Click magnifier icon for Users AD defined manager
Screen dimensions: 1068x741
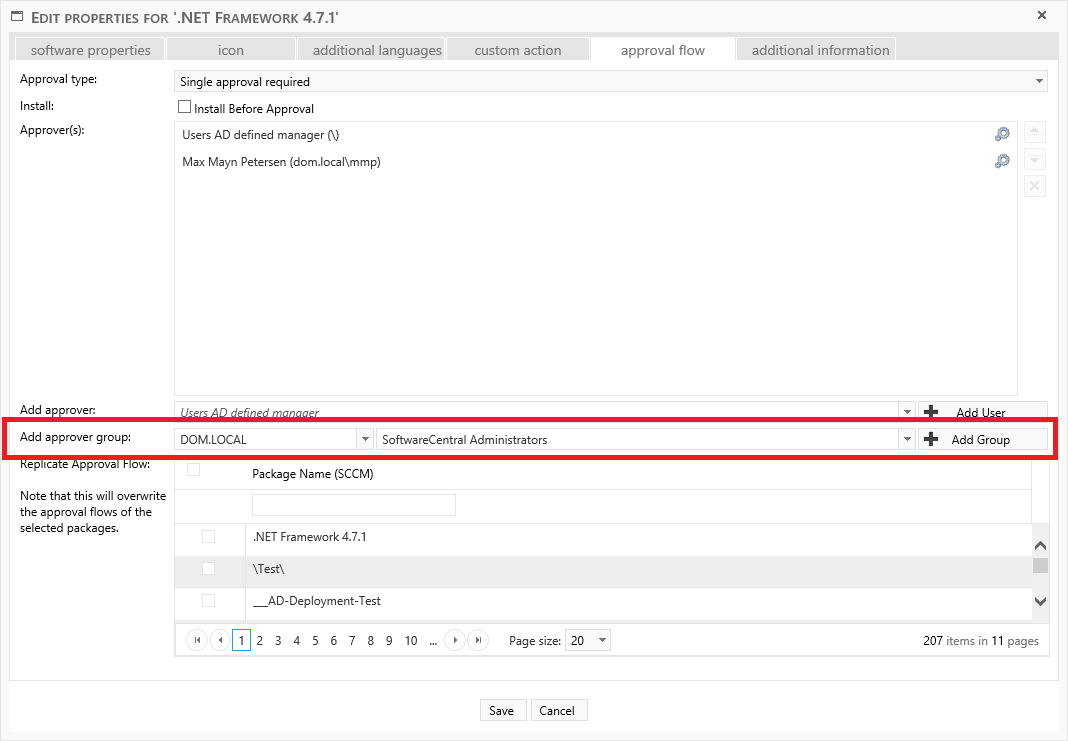click(1001, 135)
